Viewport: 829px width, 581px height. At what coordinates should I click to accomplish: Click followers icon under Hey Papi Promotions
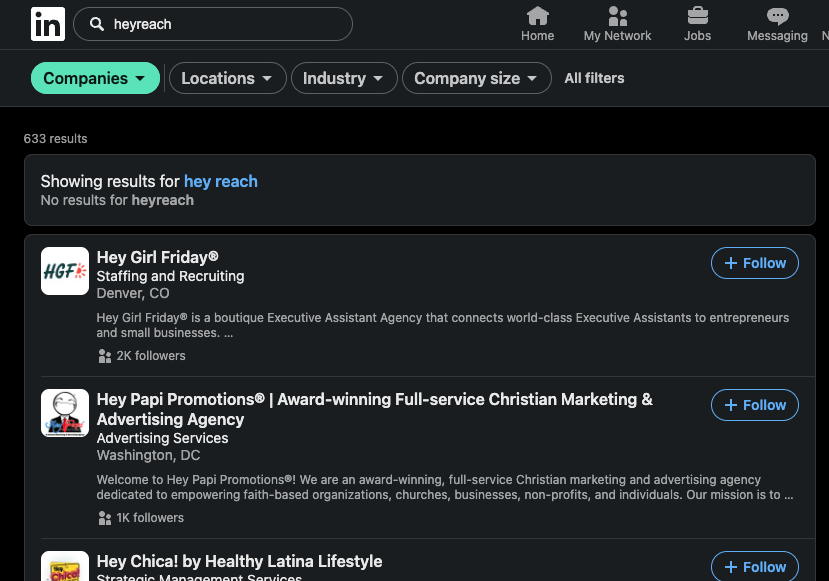[x=105, y=518]
